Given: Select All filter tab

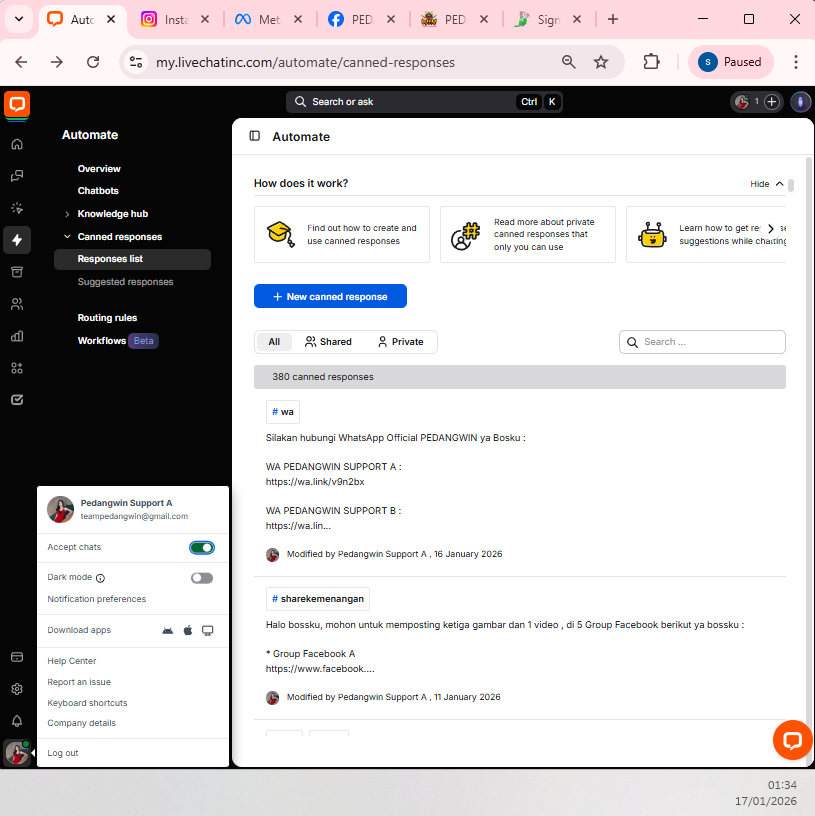Looking at the screenshot, I should click(274, 342).
